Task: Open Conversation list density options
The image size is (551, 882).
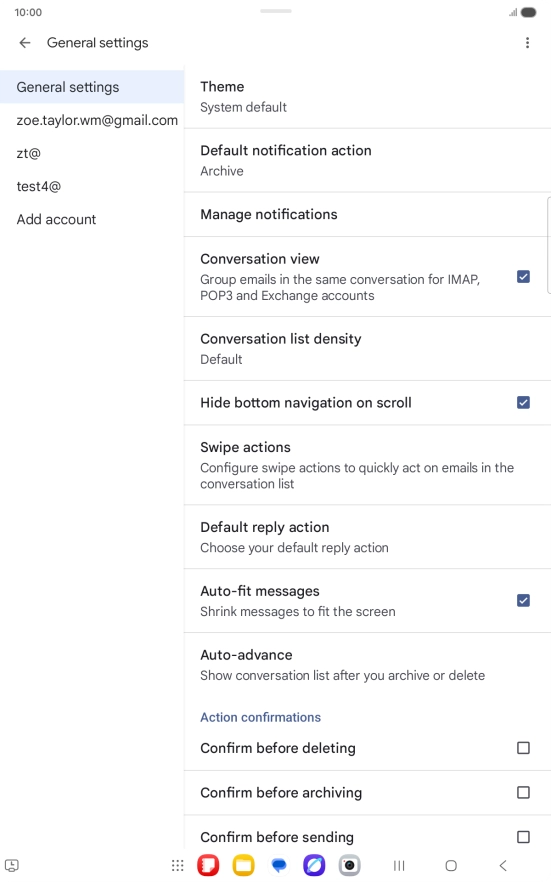Action: pos(367,349)
